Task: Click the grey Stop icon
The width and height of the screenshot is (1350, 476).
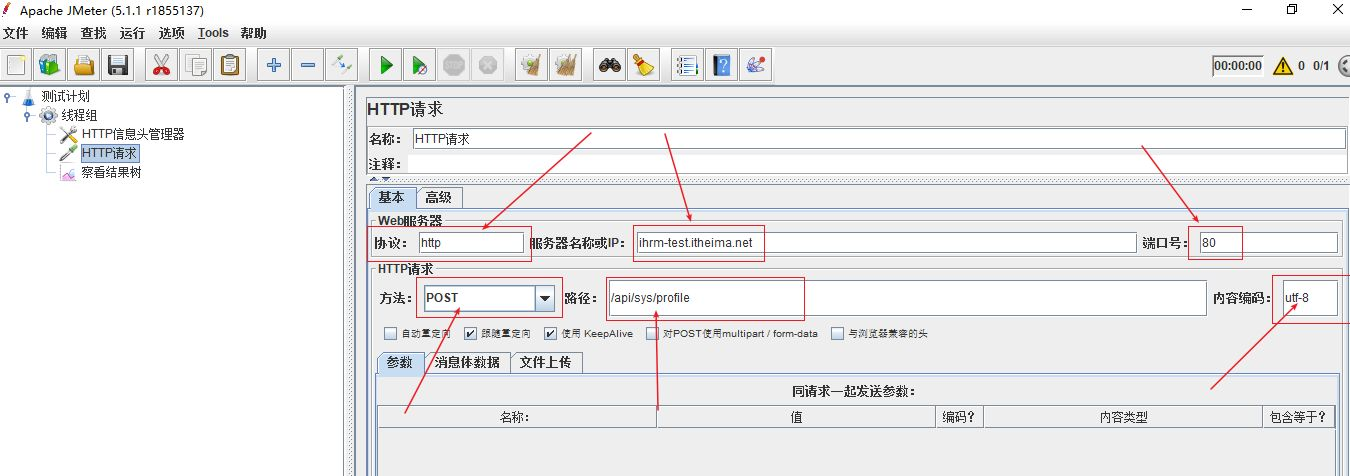Action: [454, 66]
